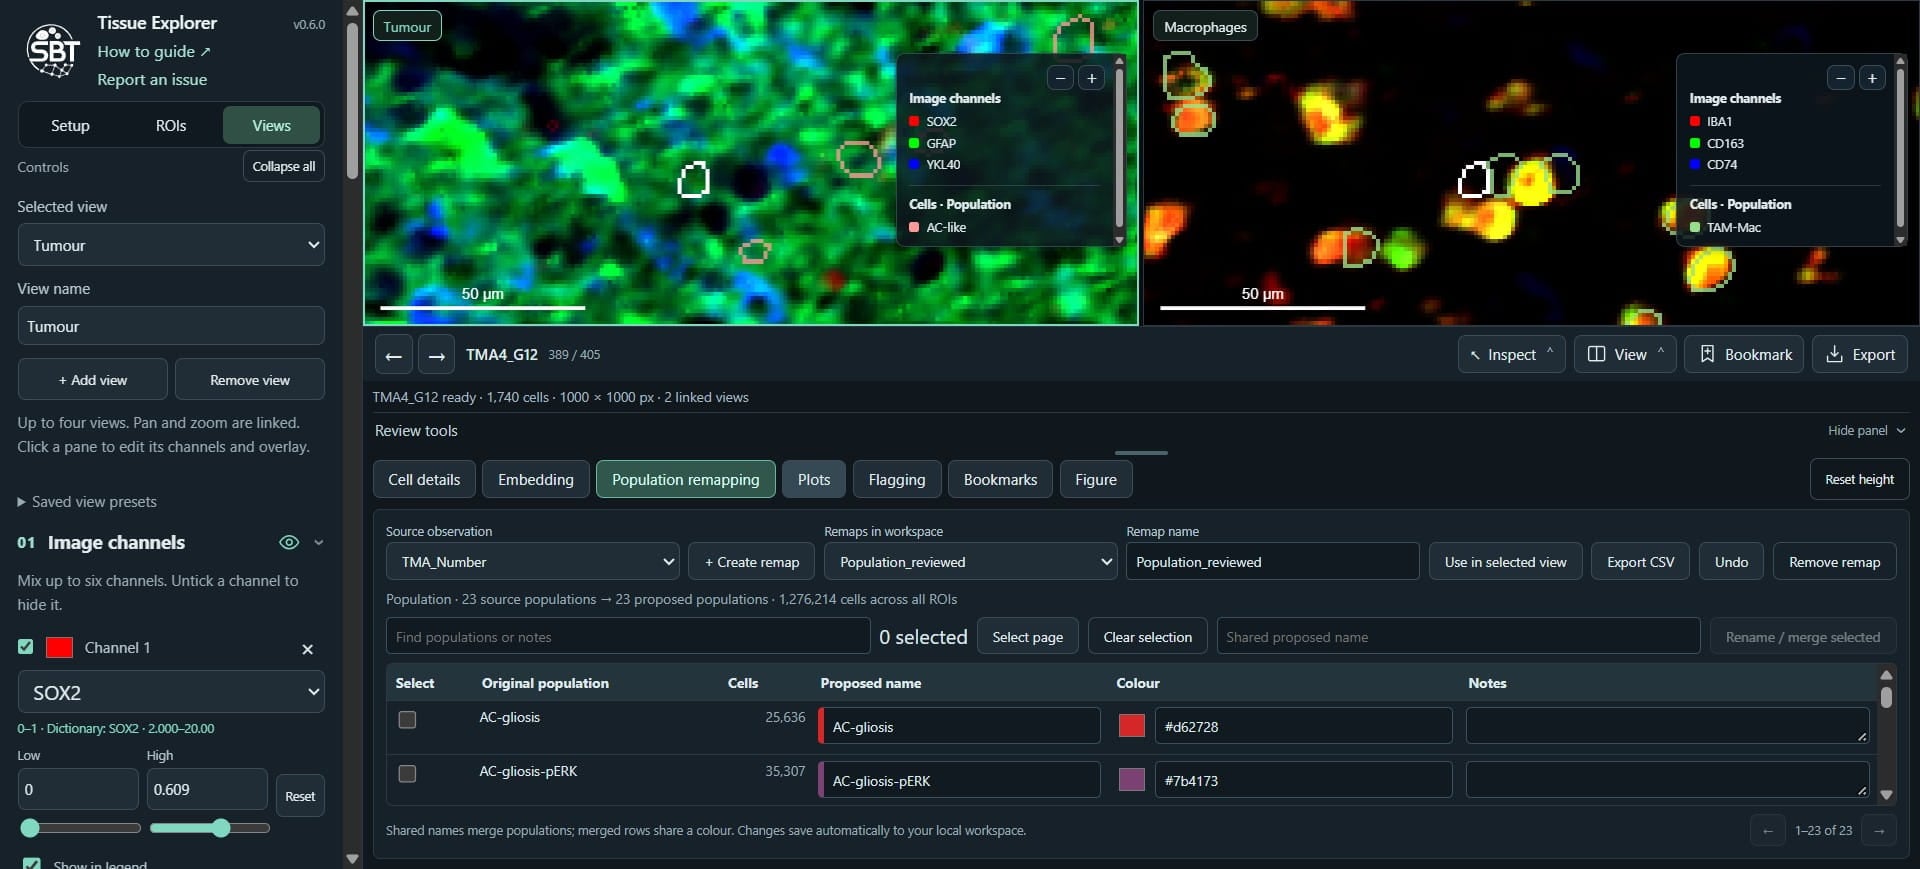
Task: Zoom in on Tumour legend plus icon
Action: coord(1091,78)
